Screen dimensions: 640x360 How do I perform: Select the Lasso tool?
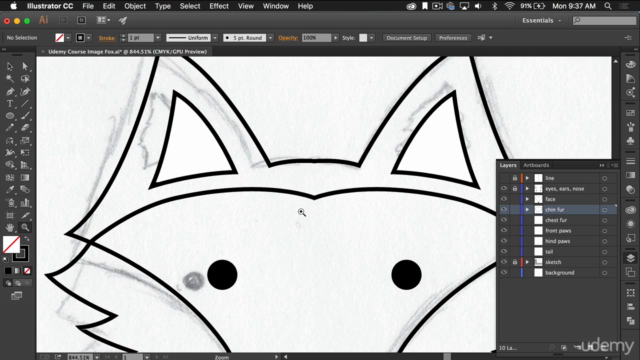pos(25,79)
